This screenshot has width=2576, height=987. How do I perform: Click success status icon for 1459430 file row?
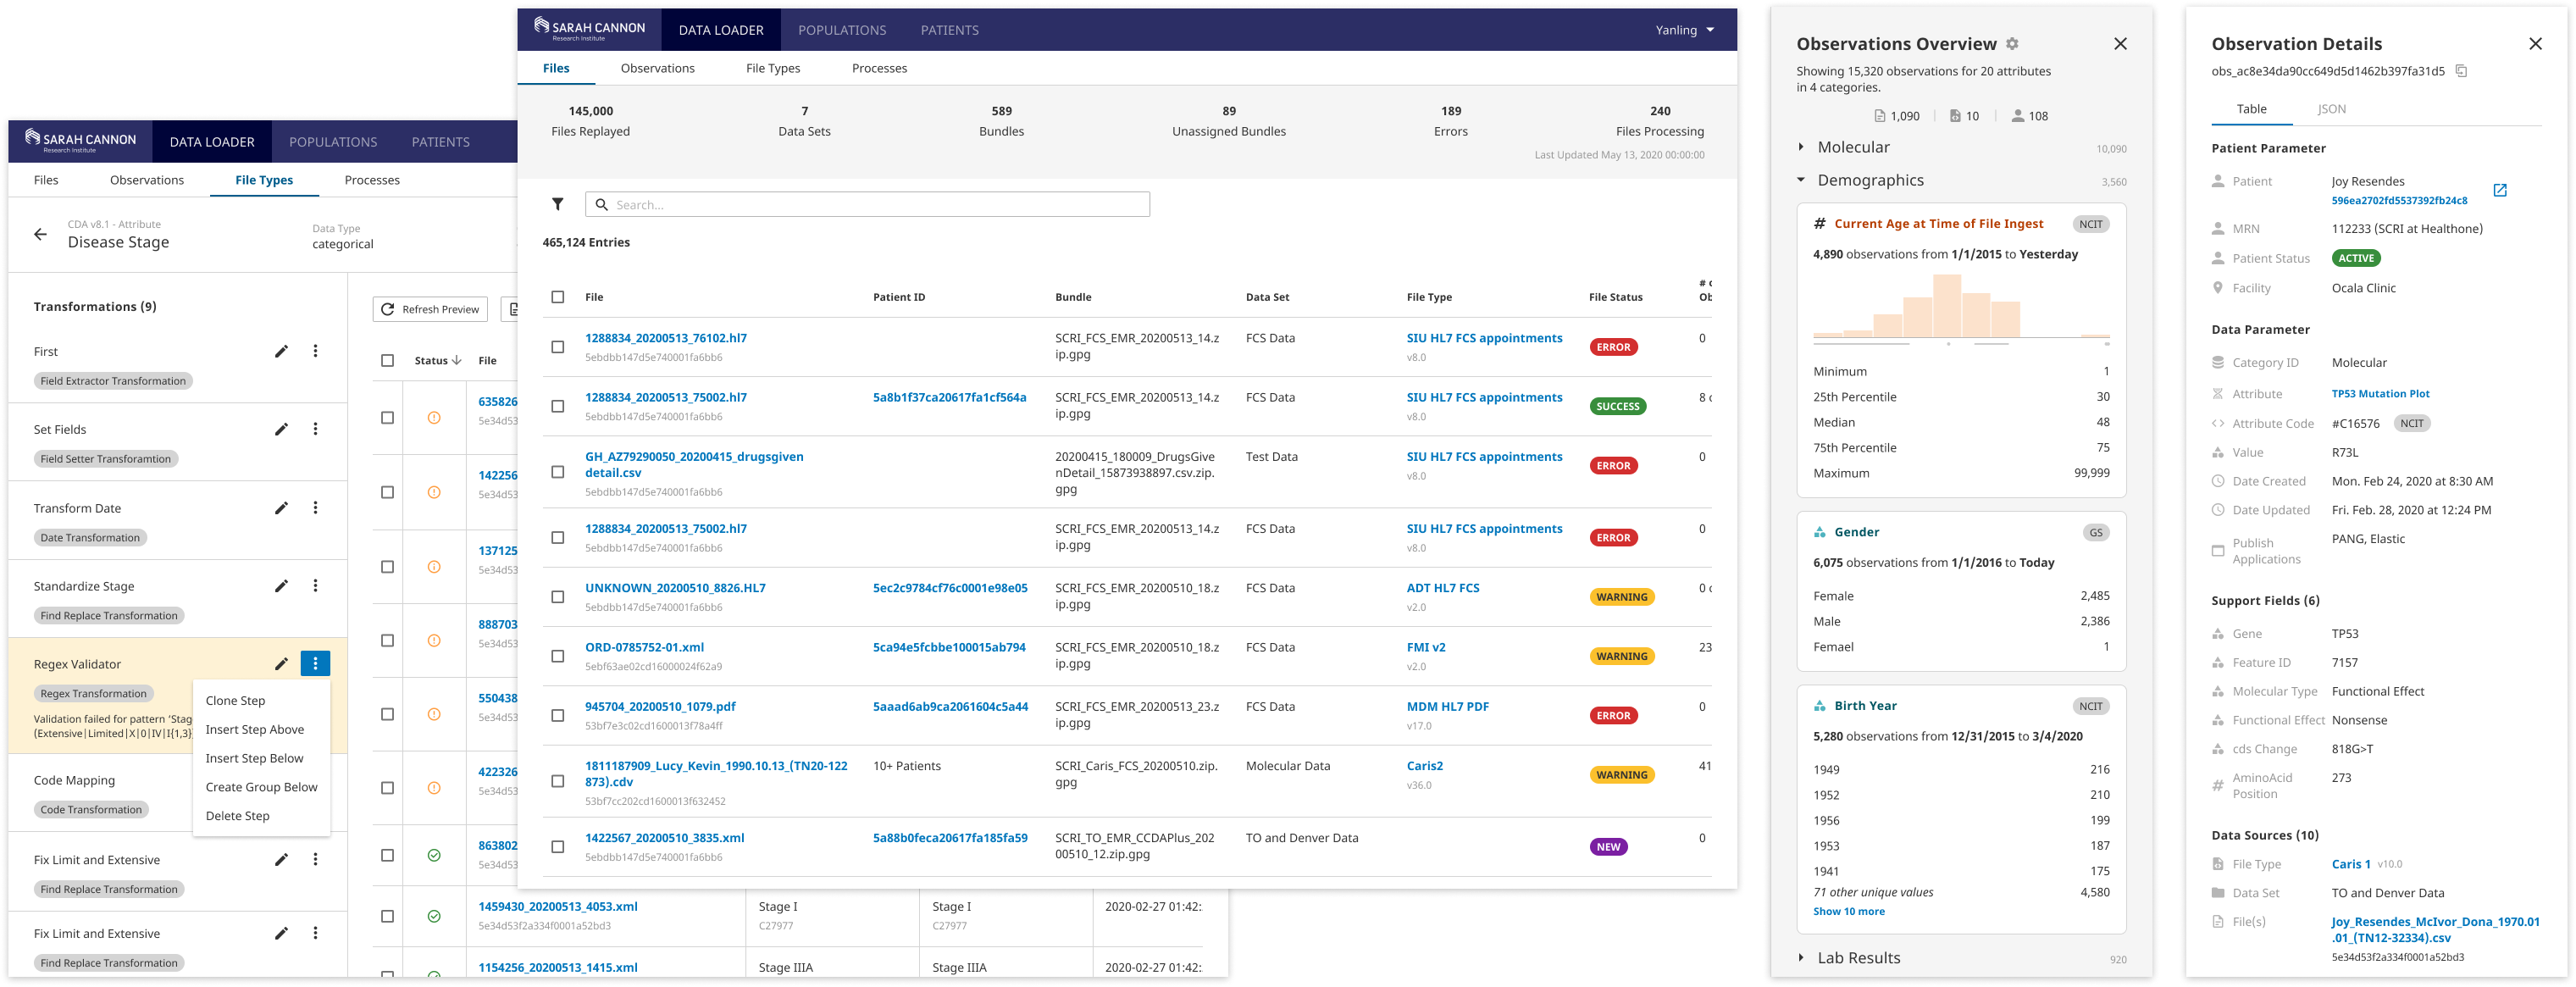pyautogui.click(x=434, y=916)
